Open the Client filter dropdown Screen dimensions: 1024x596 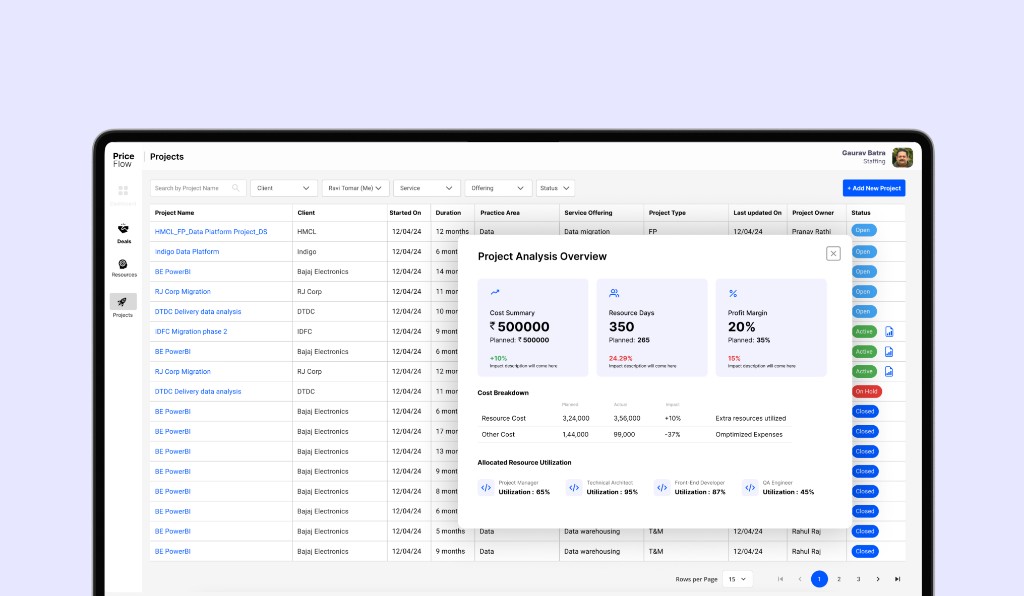click(x=281, y=188)
